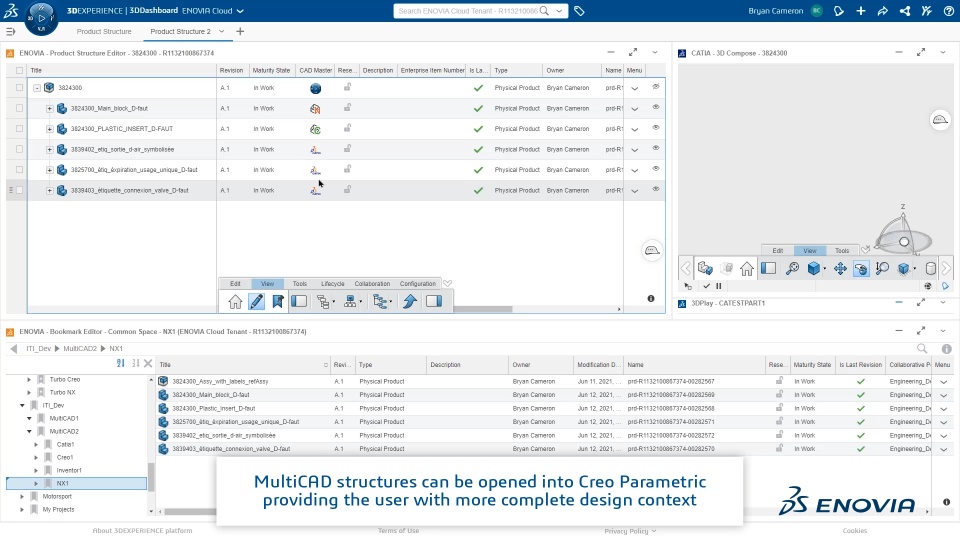960x540 pixels.
Task: Click MultiCAD2 in the bookmark breadcrumb
Action: 80,348
